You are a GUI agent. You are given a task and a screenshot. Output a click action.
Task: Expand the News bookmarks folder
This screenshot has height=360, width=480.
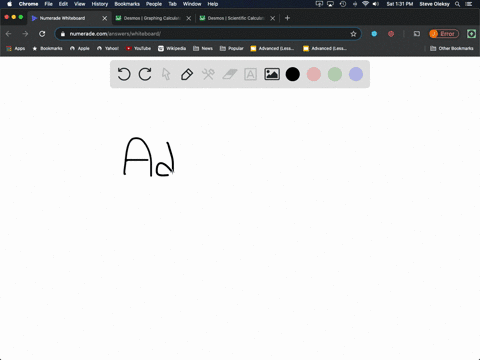point(203,48)
